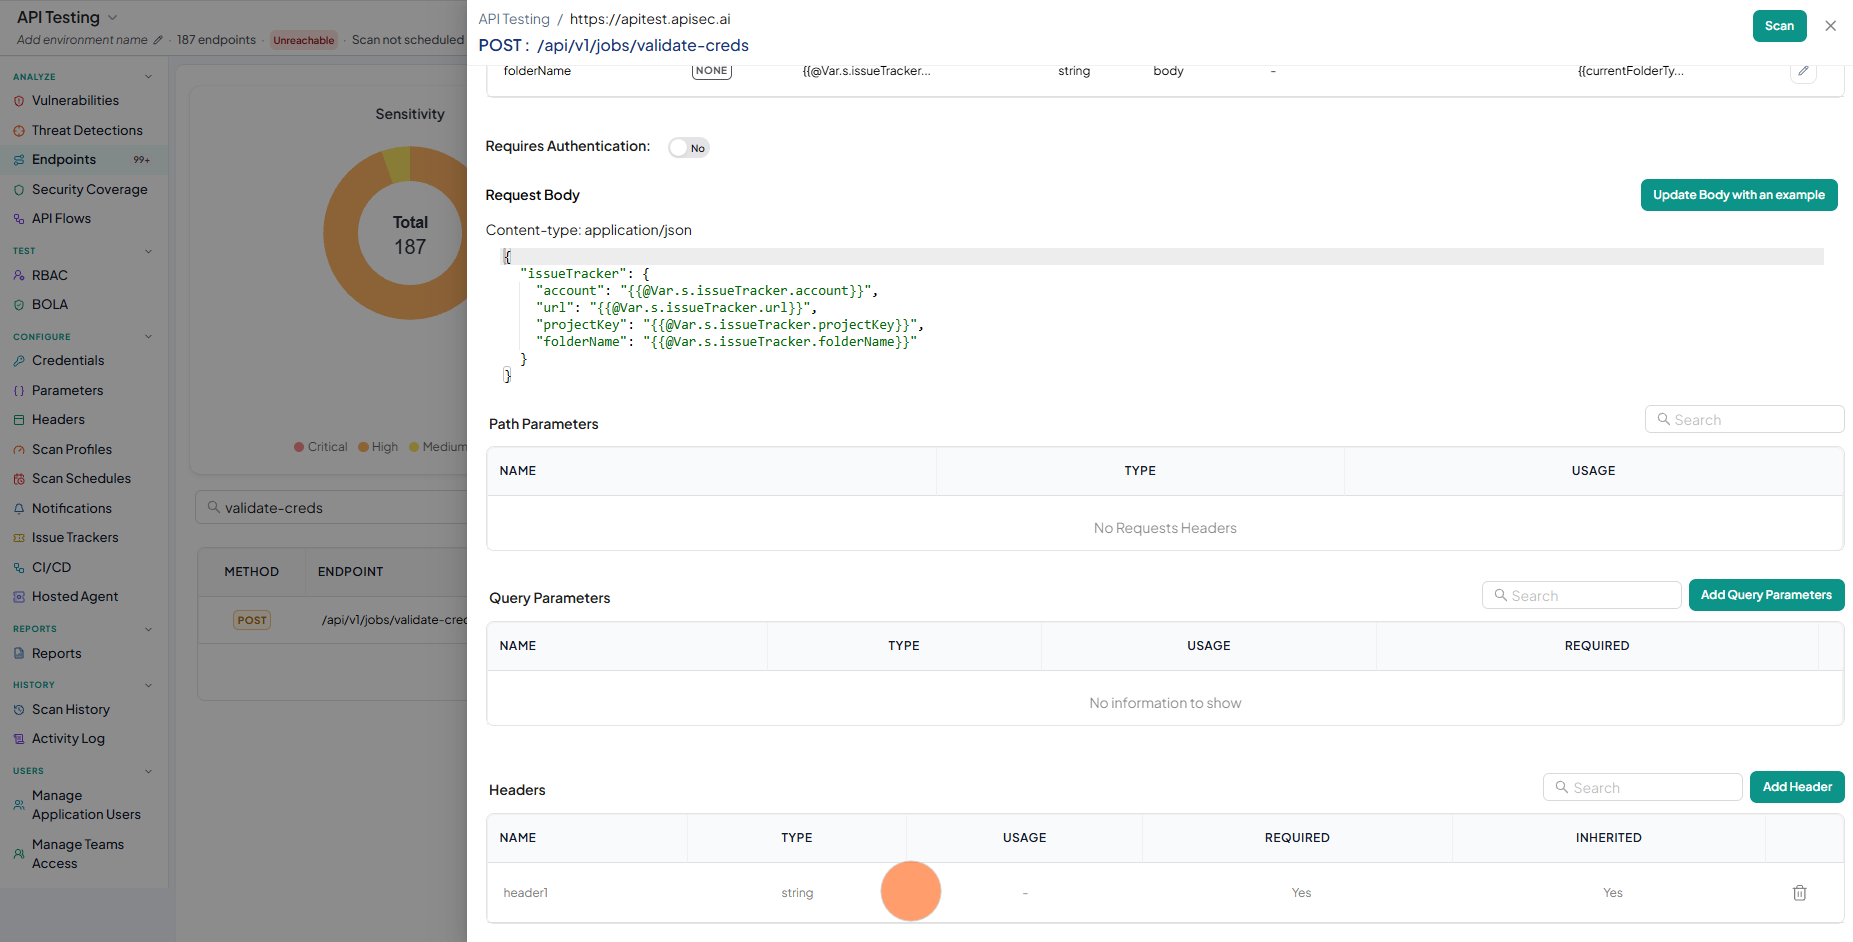Click the Vulnerabilities bug icon
The width and height of the screenshot is (1853, 942).
[x=19, y=101]
